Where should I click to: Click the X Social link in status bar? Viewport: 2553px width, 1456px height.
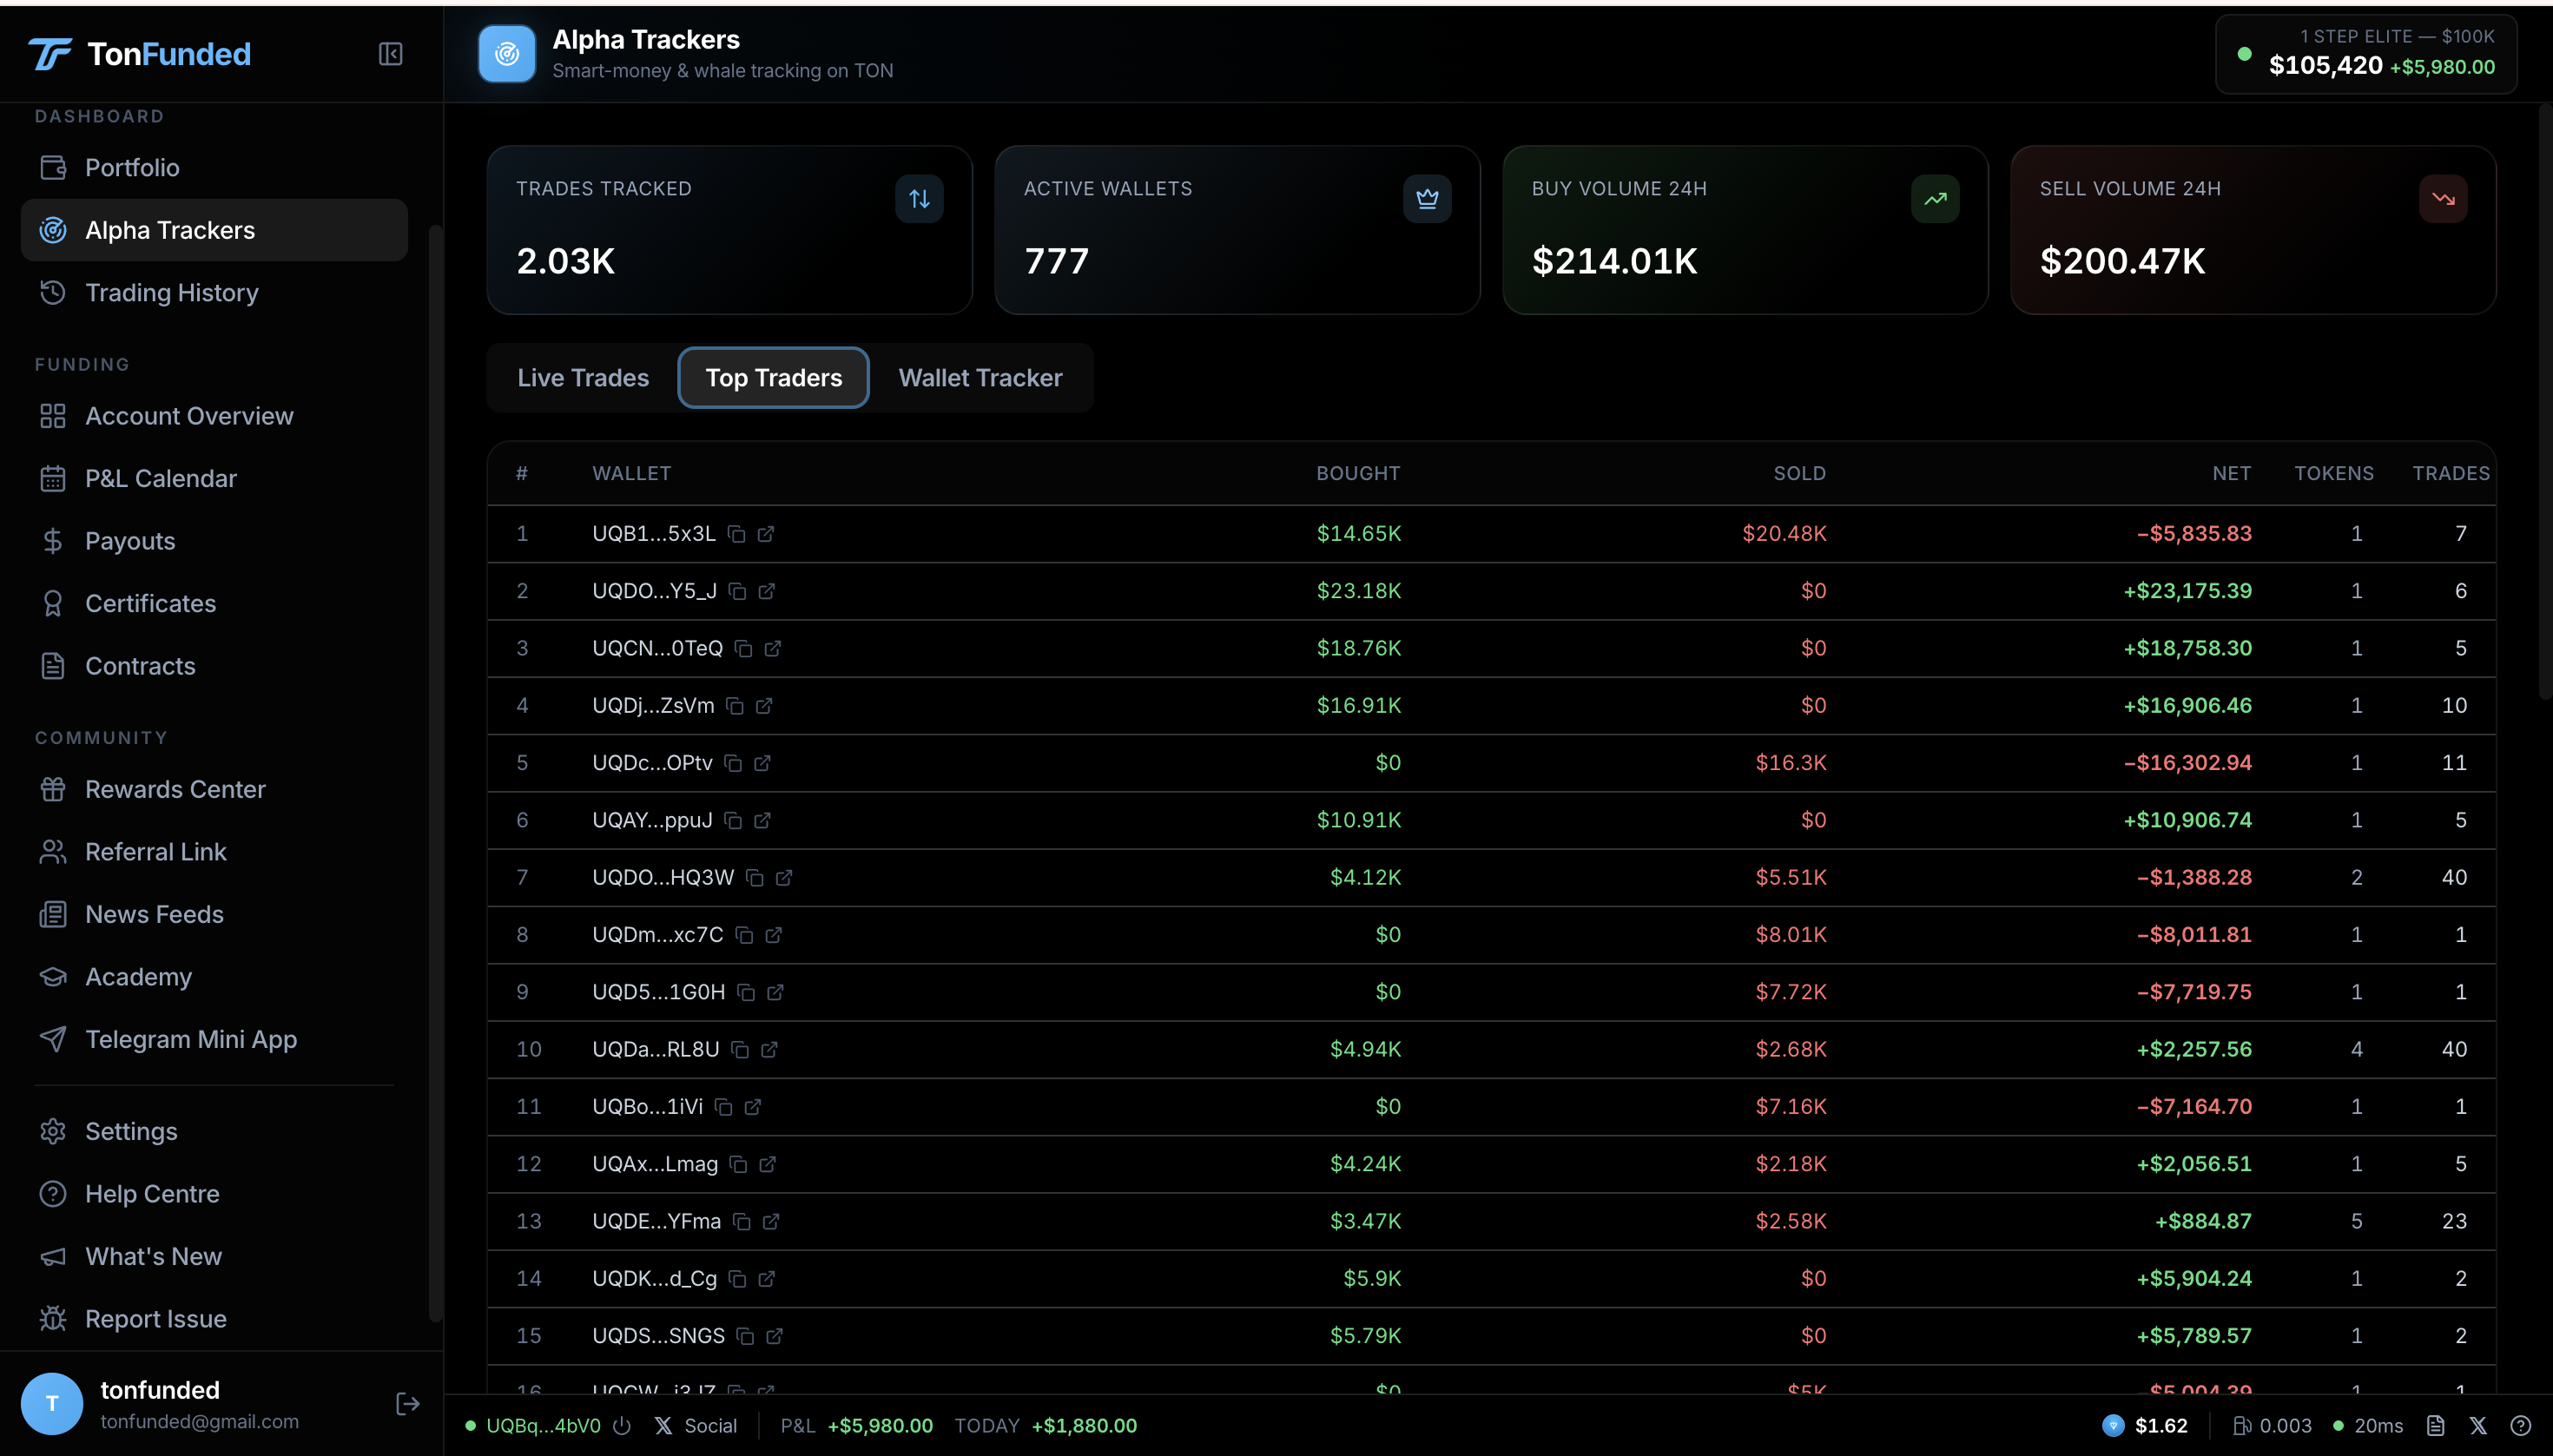(x=696, y=1426)
